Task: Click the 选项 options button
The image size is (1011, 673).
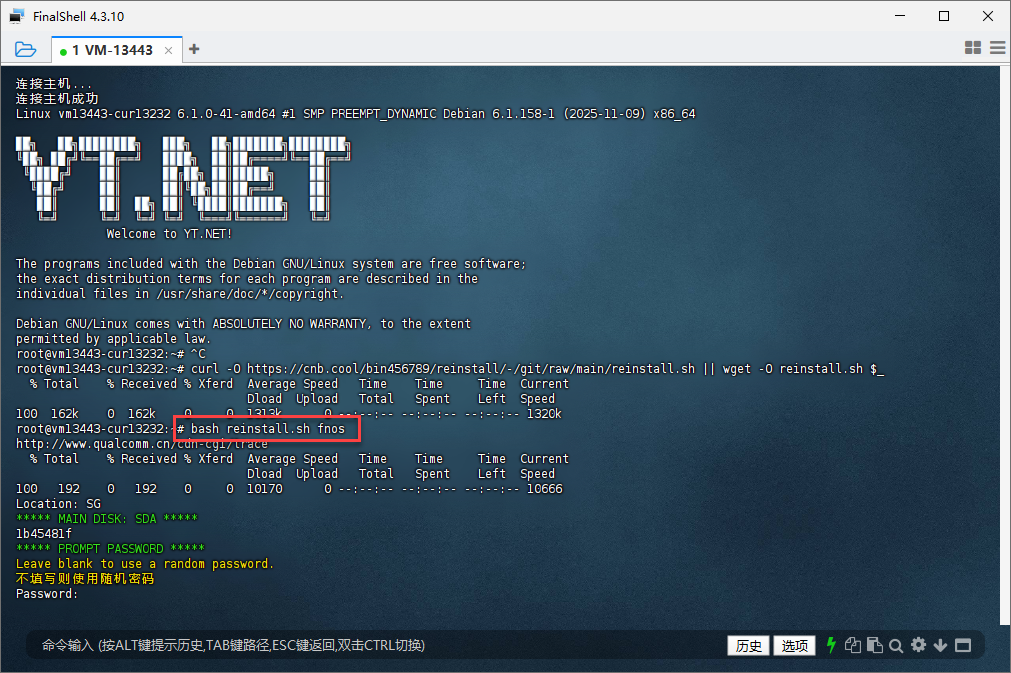Action: (x=794, y=645)
